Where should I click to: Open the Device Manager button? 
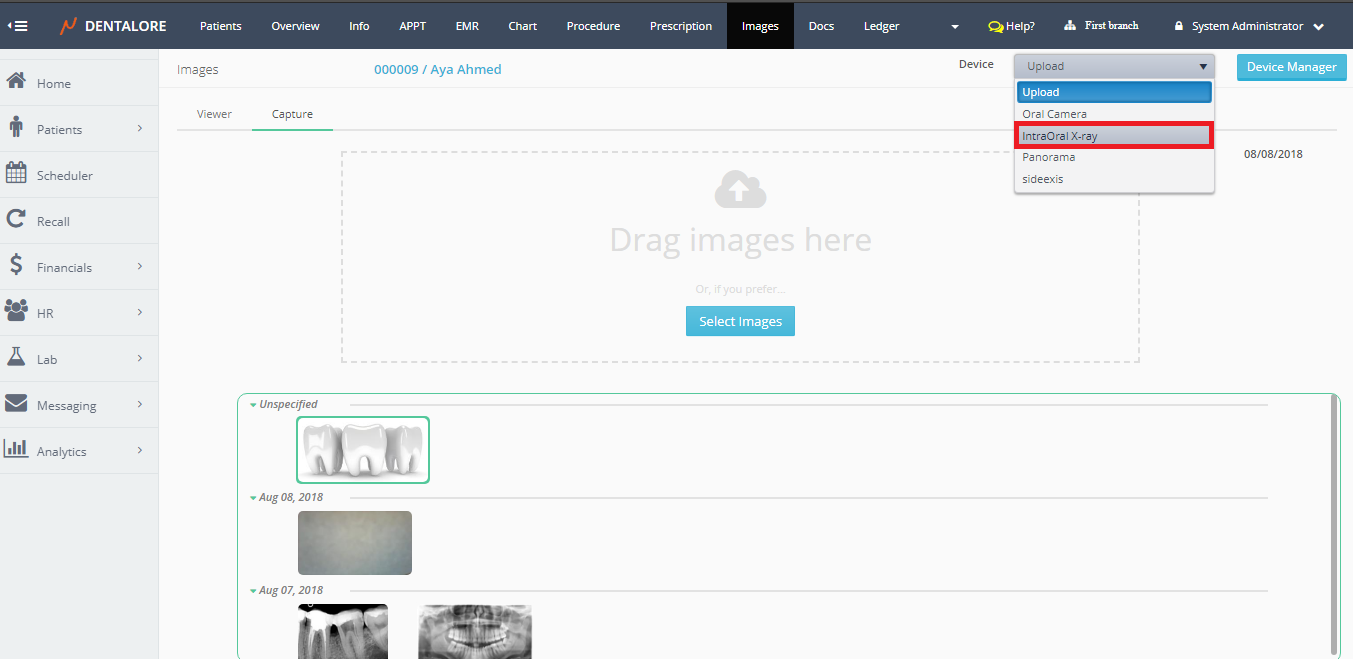[x=1291, y=67]
